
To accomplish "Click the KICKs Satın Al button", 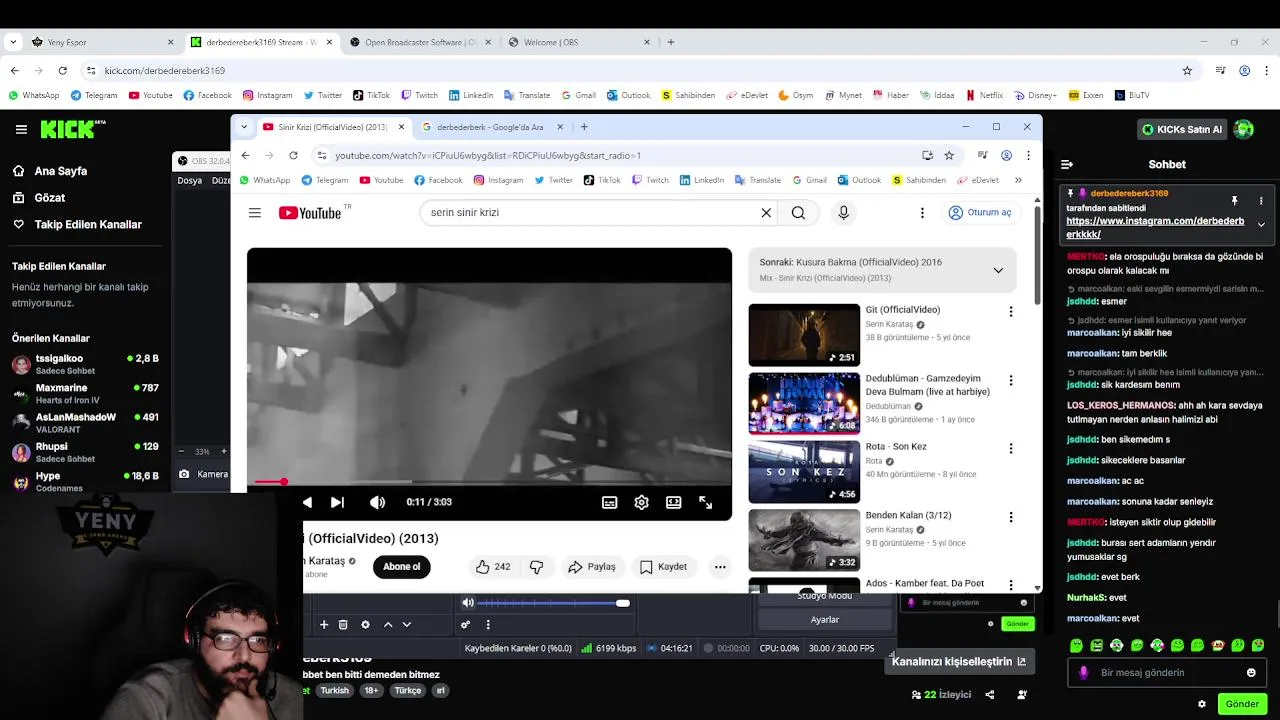I will click(1182, 129).
